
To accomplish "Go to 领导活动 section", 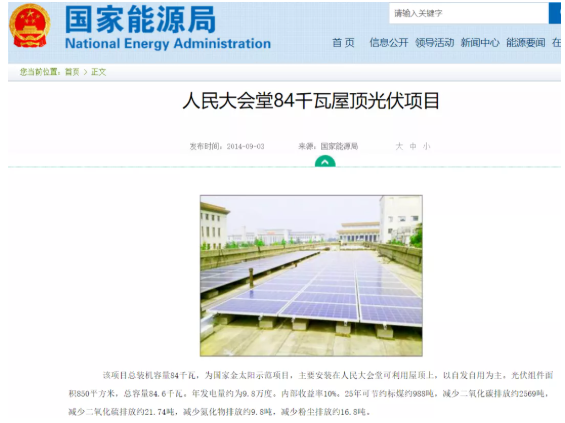I will [x=435, y=43].
